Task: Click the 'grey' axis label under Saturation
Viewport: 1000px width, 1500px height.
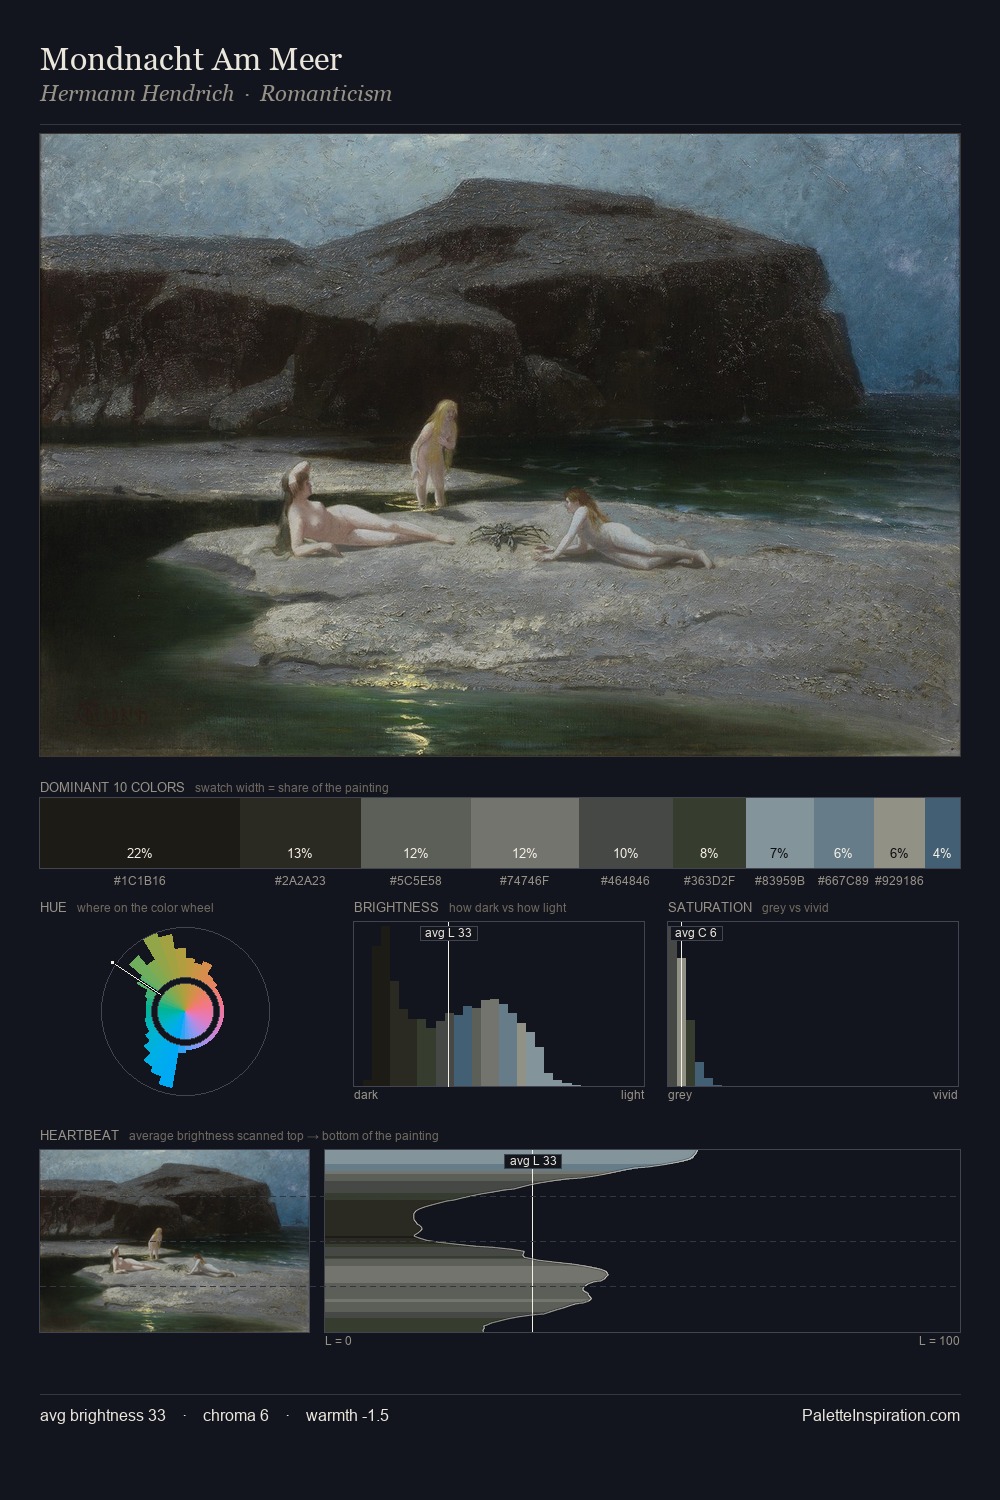Action: [680, 1095]
